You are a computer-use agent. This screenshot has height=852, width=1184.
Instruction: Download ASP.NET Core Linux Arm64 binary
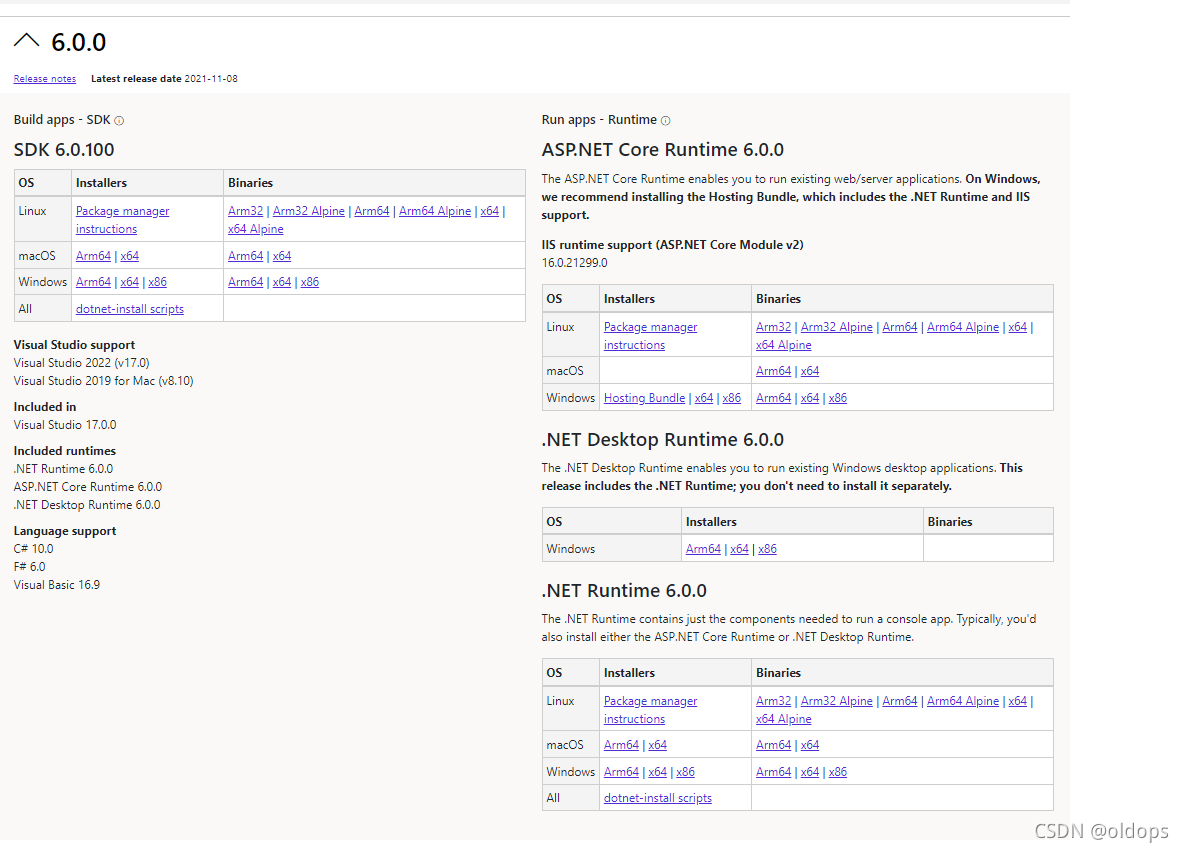tap(899, 327)
